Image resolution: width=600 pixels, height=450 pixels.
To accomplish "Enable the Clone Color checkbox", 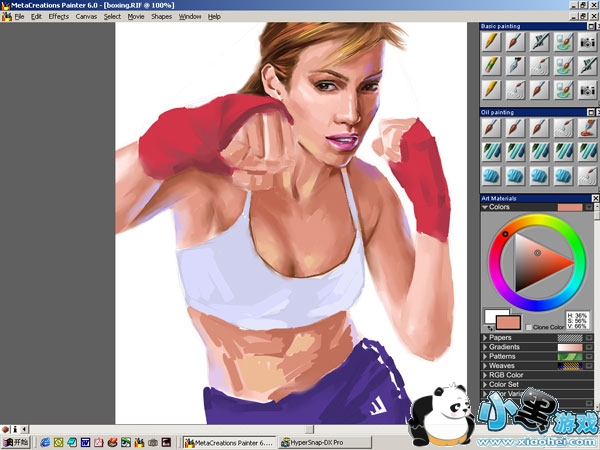I will [529, 328].
